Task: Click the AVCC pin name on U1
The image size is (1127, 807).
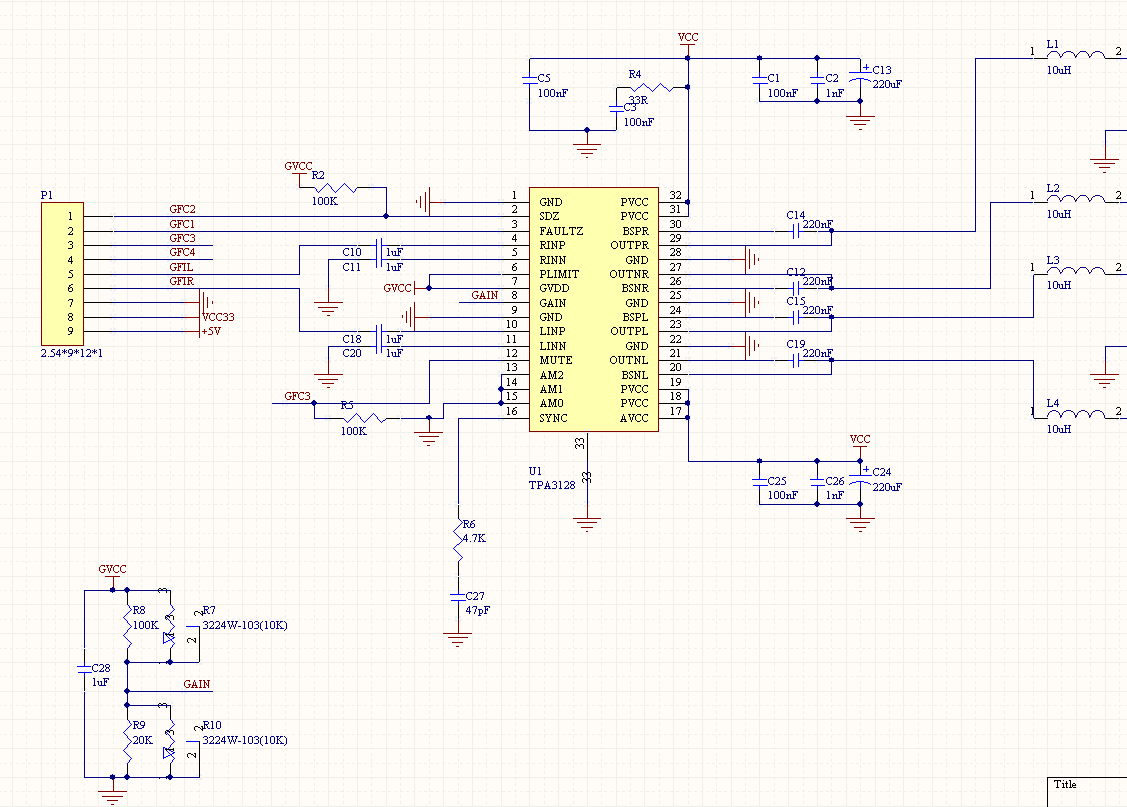Action: click(634, 418)
